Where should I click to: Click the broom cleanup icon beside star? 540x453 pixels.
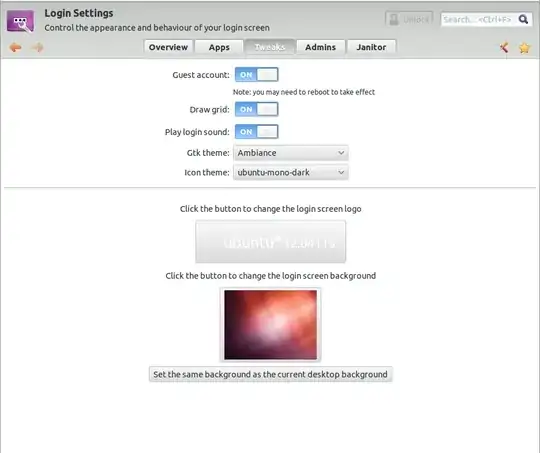(504, 48)
